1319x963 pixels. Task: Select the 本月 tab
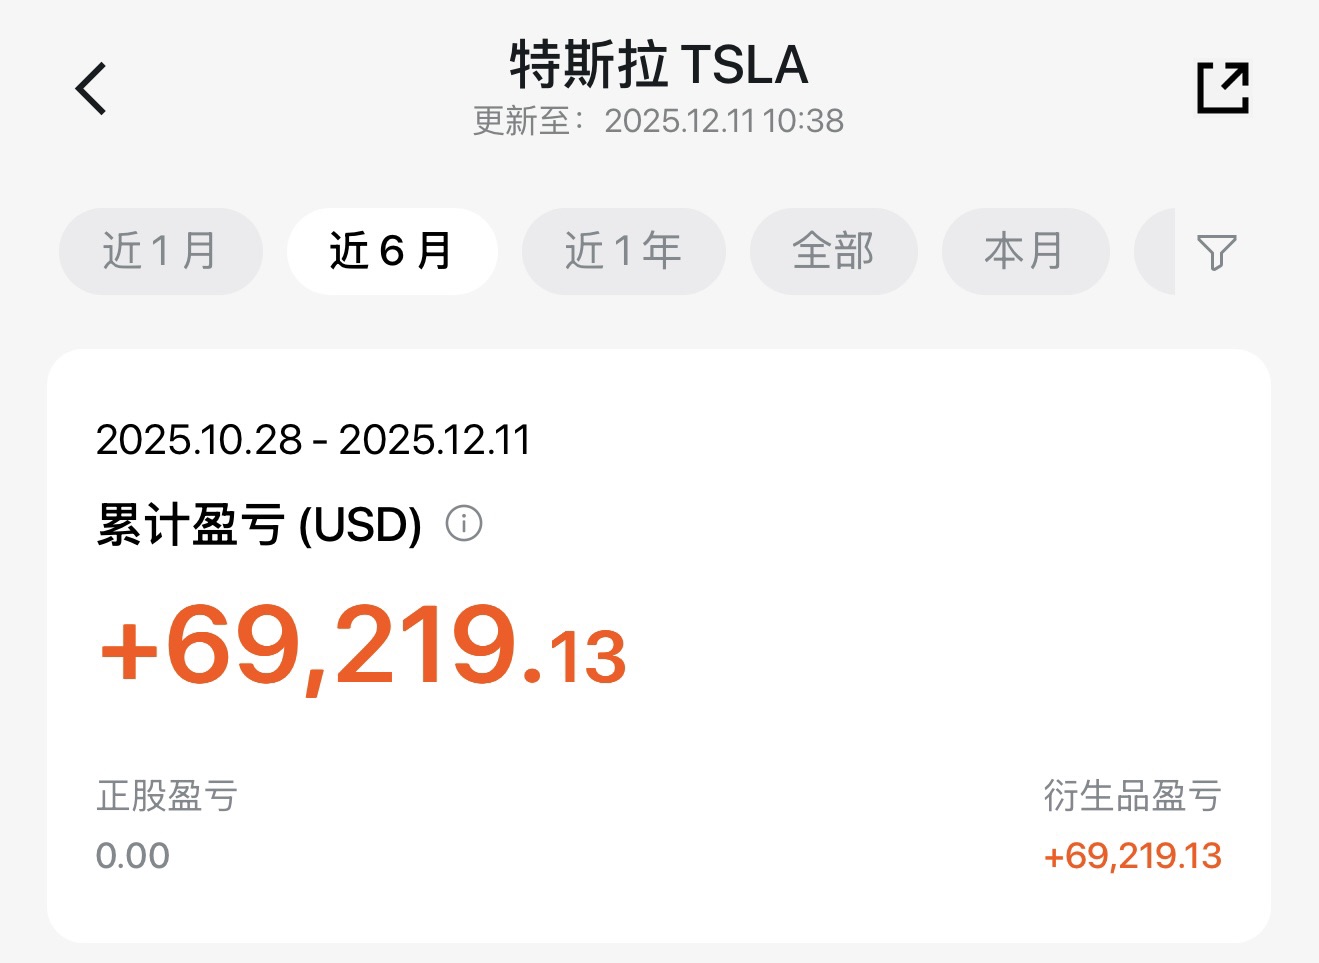[x=1024, y=251]
